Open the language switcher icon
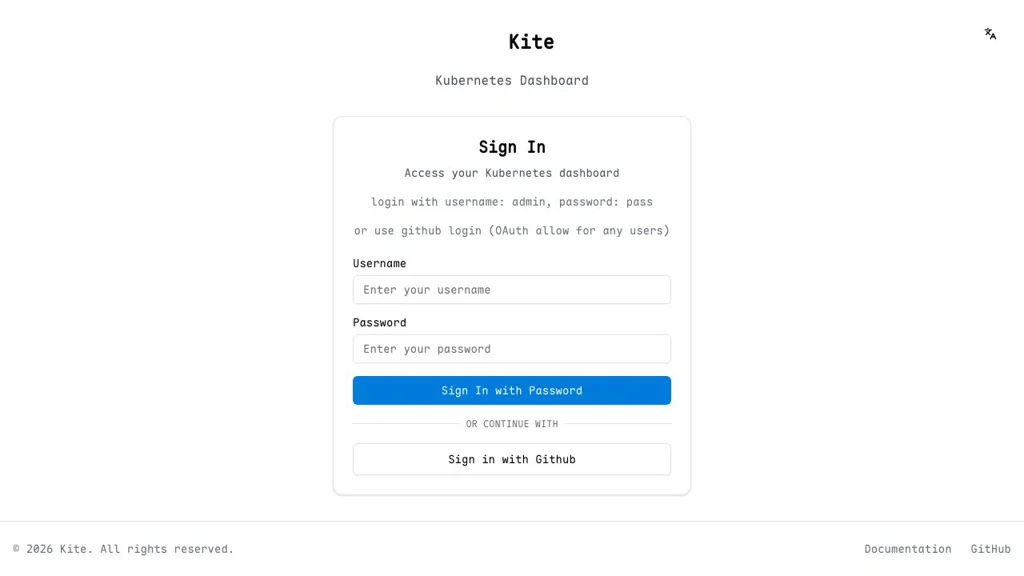This screenshot has width=1024, height=576. 990,34
